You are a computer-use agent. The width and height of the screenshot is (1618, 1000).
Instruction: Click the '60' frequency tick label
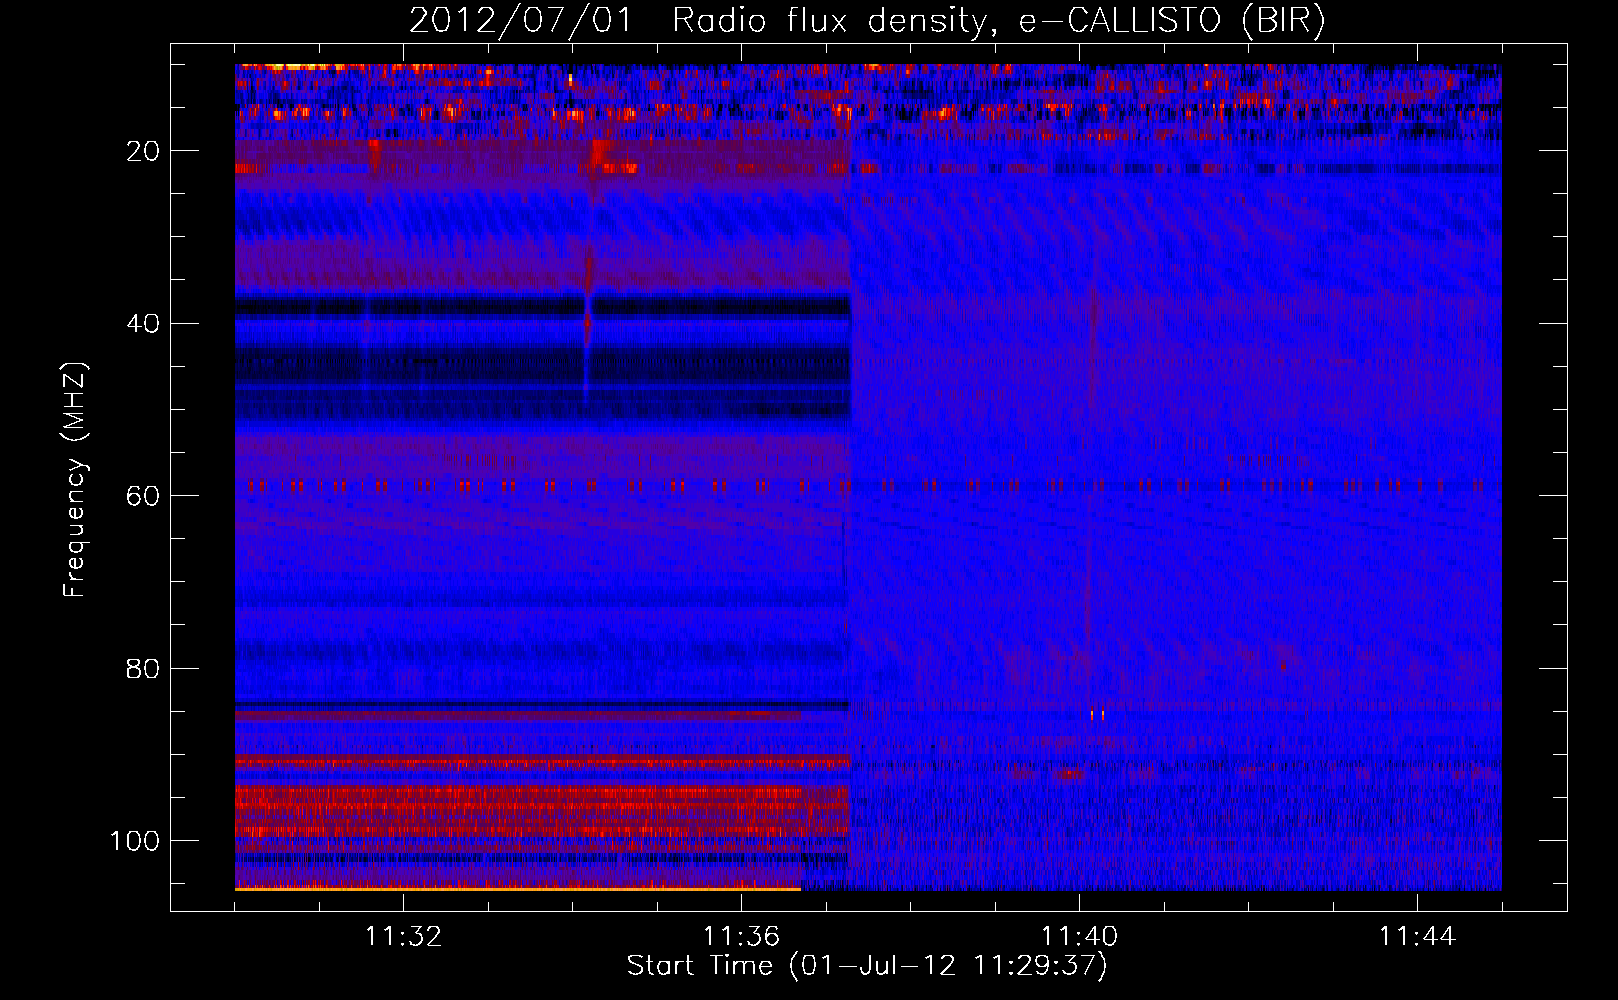point(144,496)
